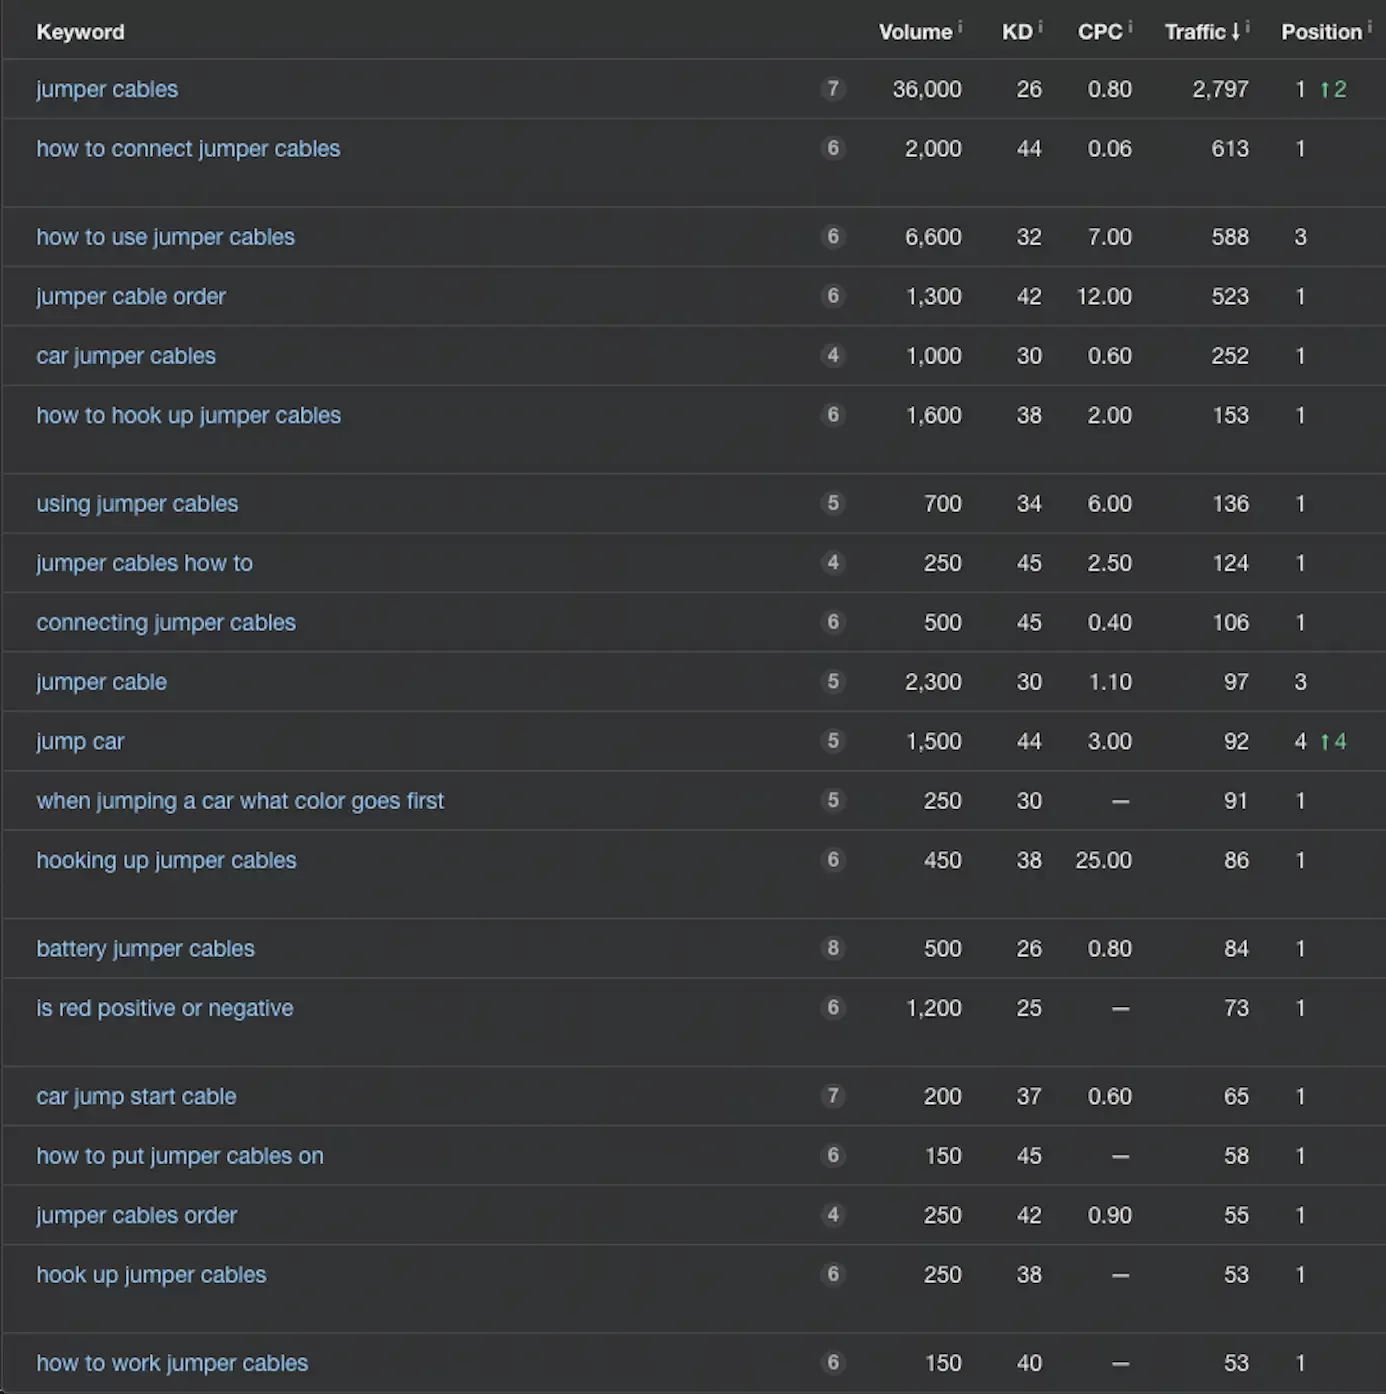Sort table by Volume column header

pyautogui.click(x=915, y=32)
